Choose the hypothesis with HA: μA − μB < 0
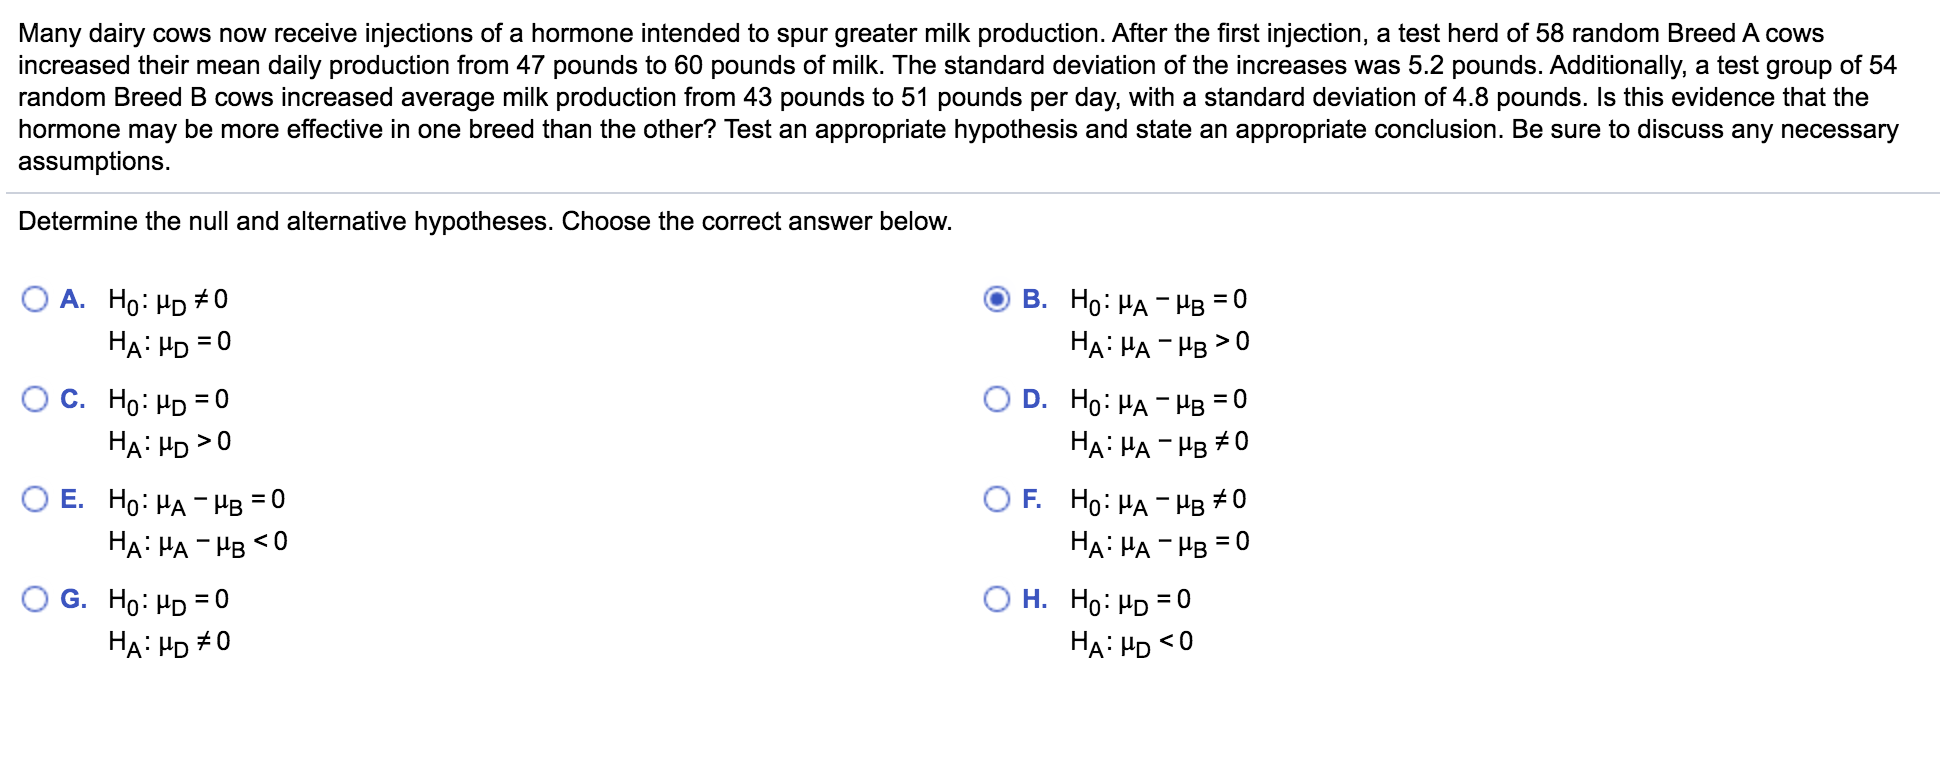 (36, 499)
